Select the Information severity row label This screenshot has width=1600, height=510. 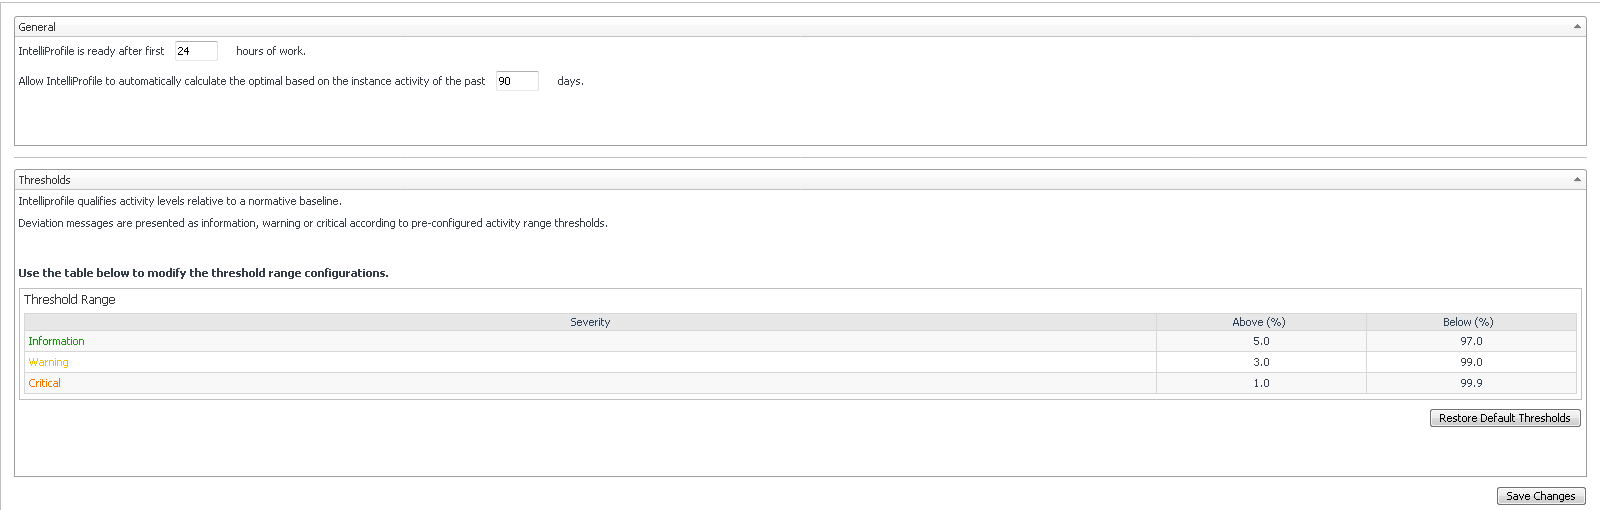[56, 341]
